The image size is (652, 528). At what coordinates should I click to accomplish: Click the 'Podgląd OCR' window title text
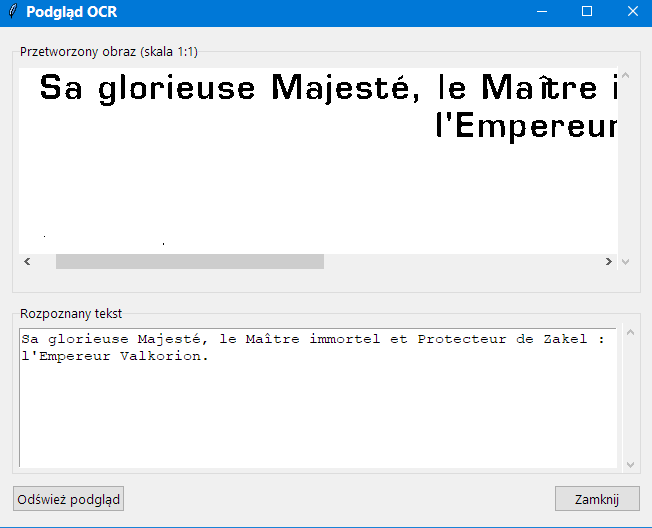pos(72,12)
